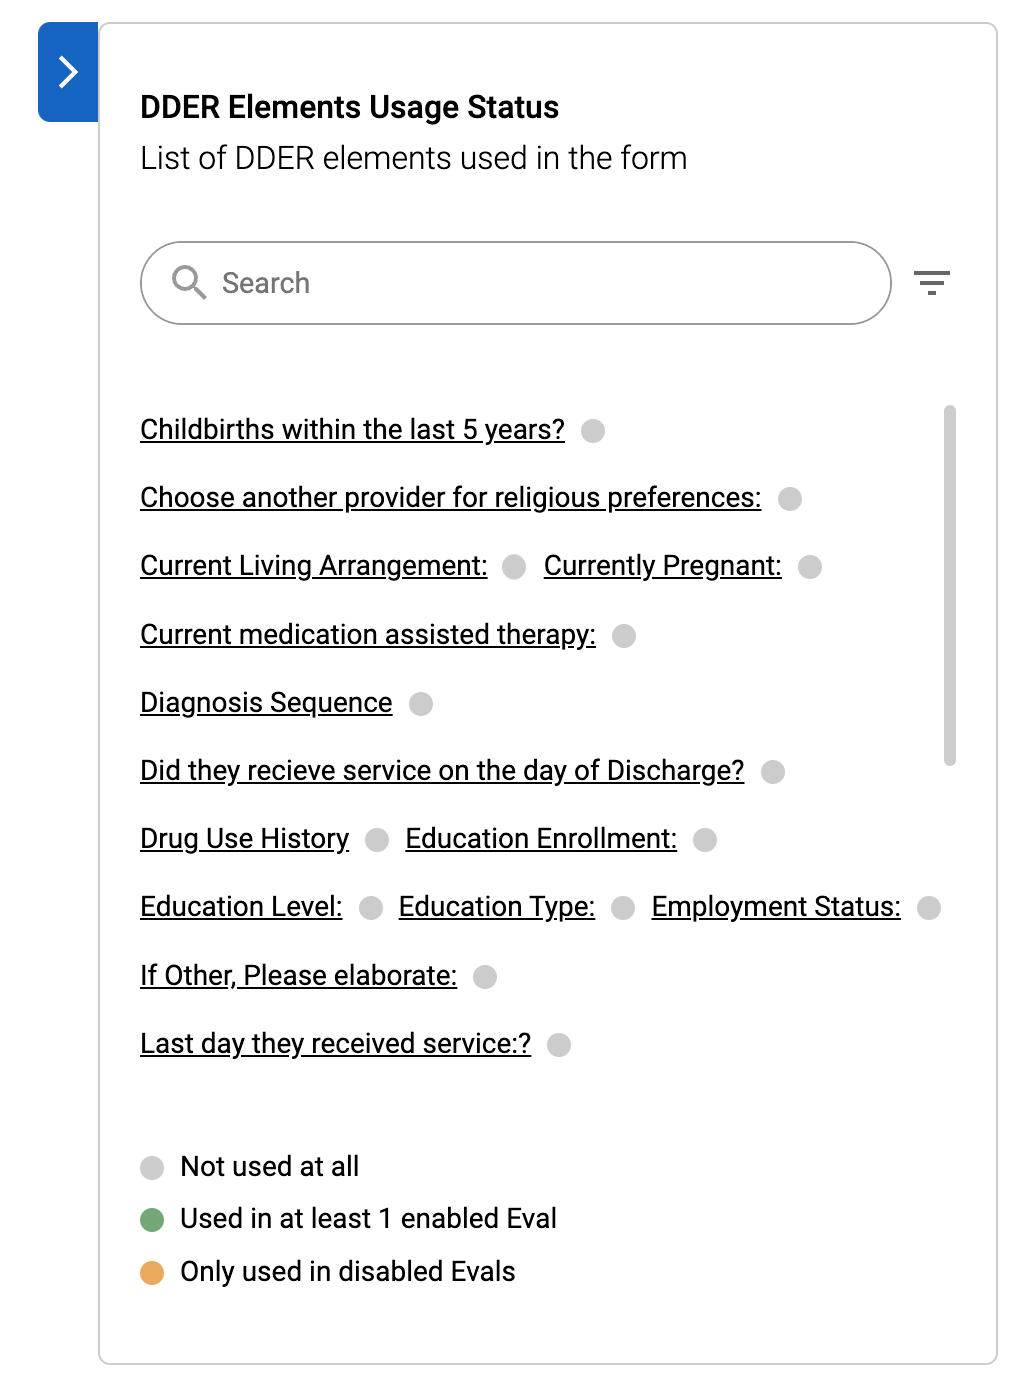1010x1390 pixels.
Task: Click gray status dot beside Diagnosis Sequence
Action: [421, 704]
